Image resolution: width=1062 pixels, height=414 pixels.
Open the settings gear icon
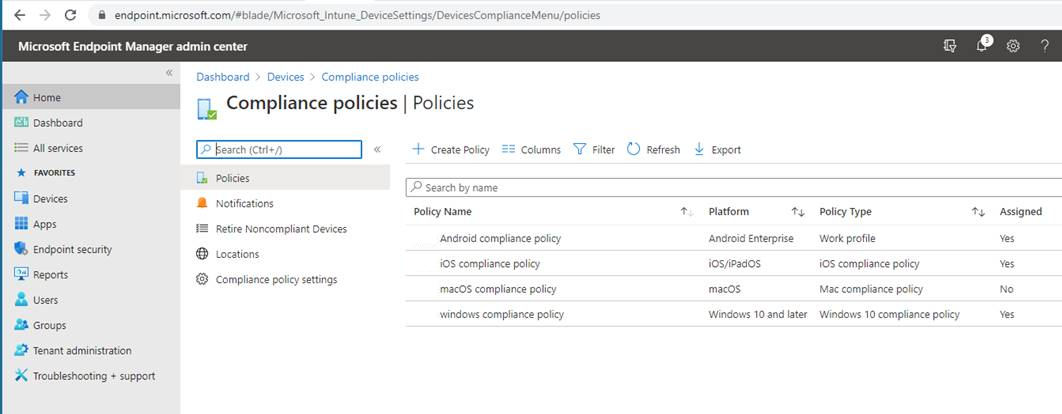pyautogui.click(x=1013, y=46)
